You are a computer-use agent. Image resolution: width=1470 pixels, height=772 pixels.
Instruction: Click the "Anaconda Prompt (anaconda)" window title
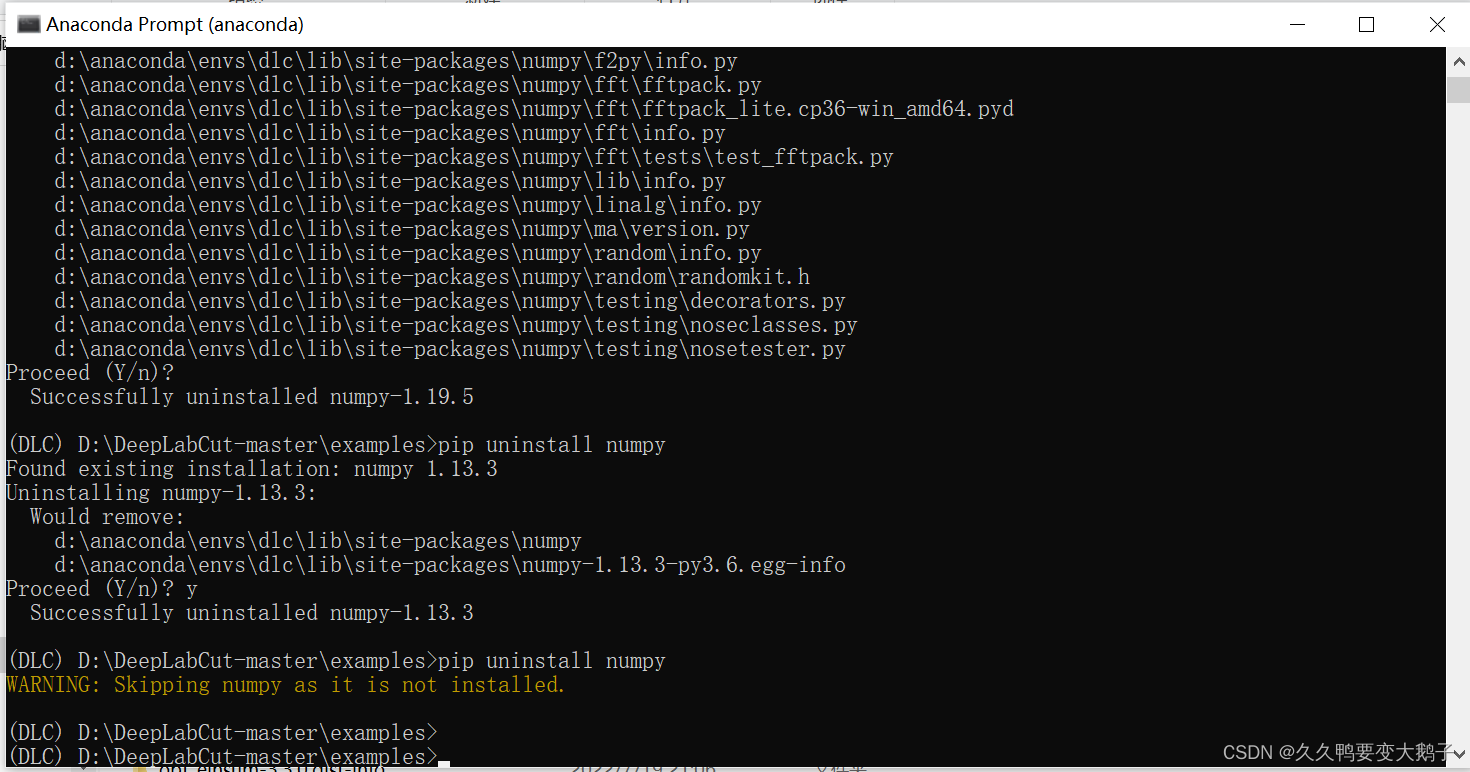point(175,24)
